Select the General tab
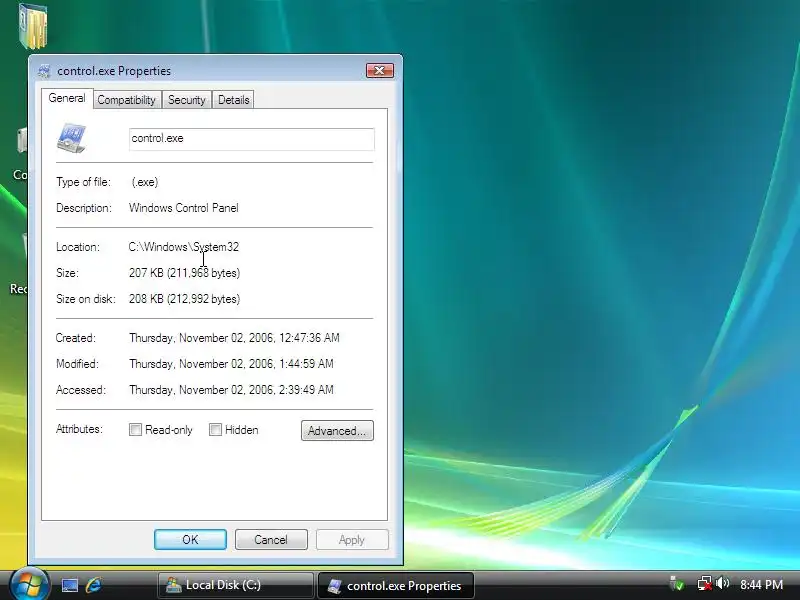 tap(67, 98)
